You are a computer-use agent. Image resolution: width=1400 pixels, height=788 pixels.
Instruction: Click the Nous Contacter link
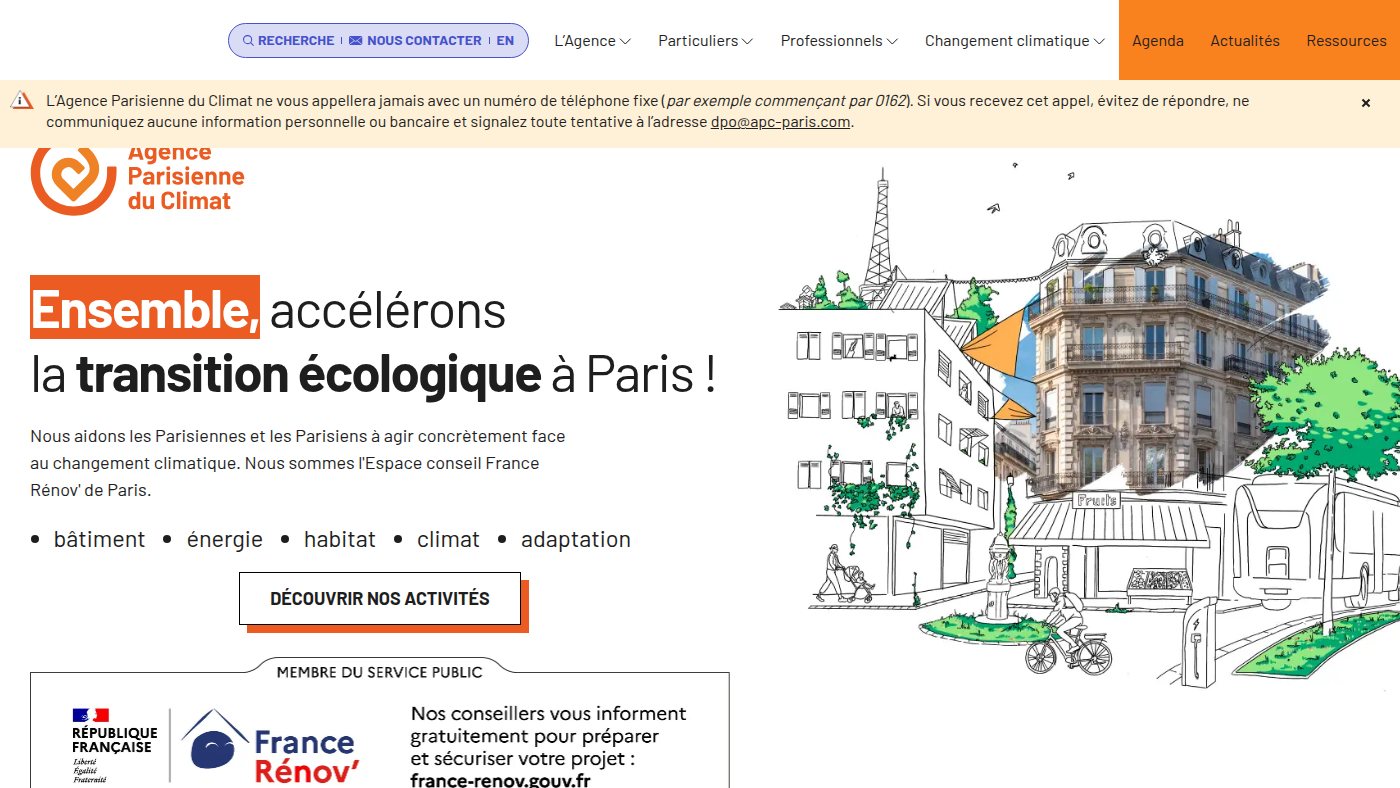415,41
